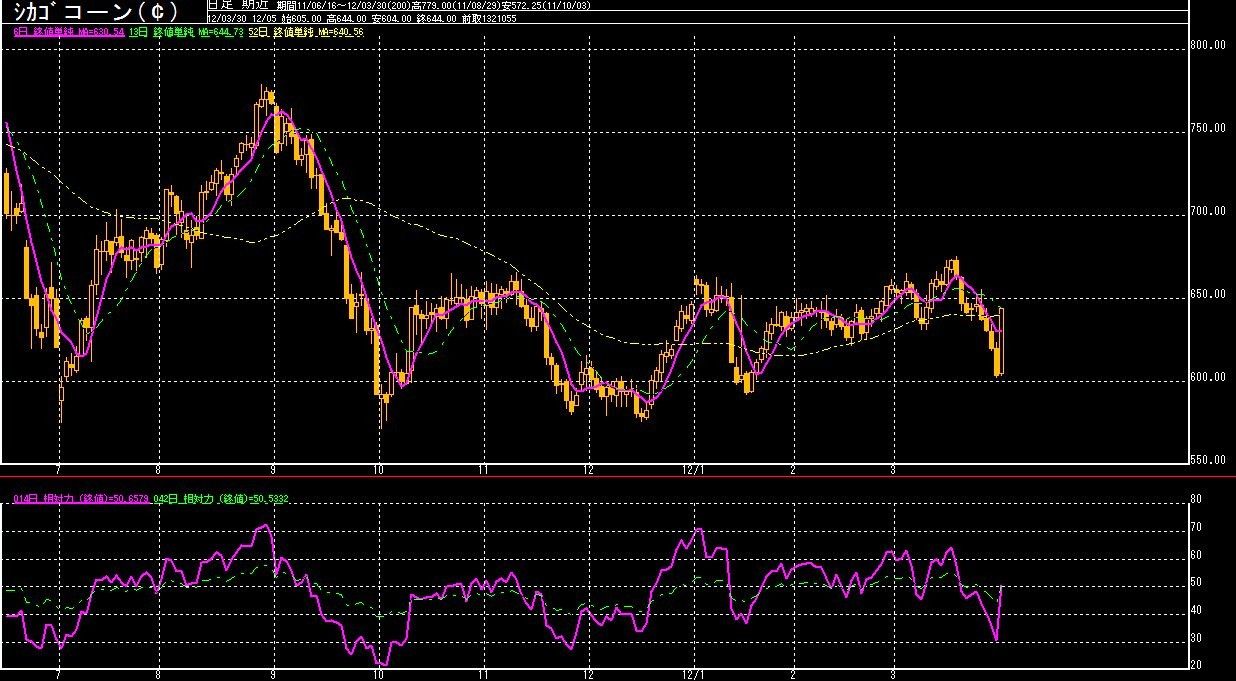The image size is (1236, 681).
Task: Select the 52日 終値単純 MA legend link
Action: tap(306, 33)
